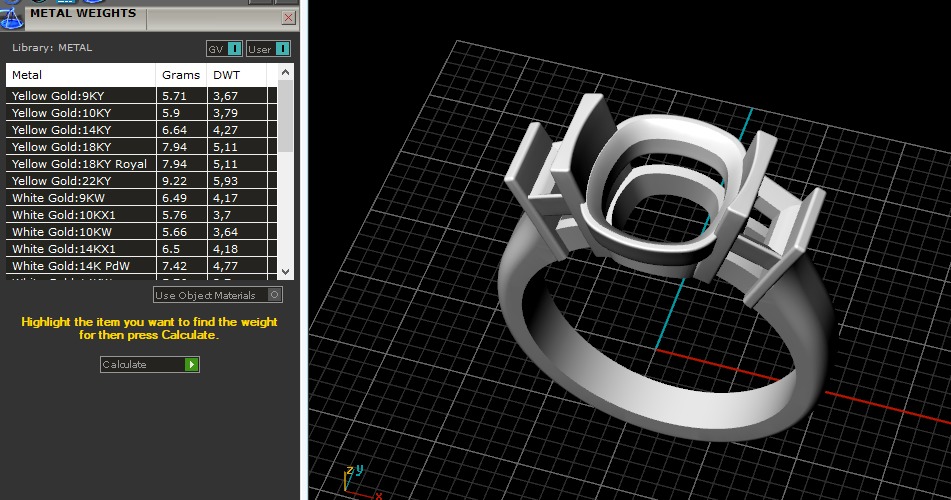Click the 5.71 grams value
The image size is (951, 500).
coord(174,96)
